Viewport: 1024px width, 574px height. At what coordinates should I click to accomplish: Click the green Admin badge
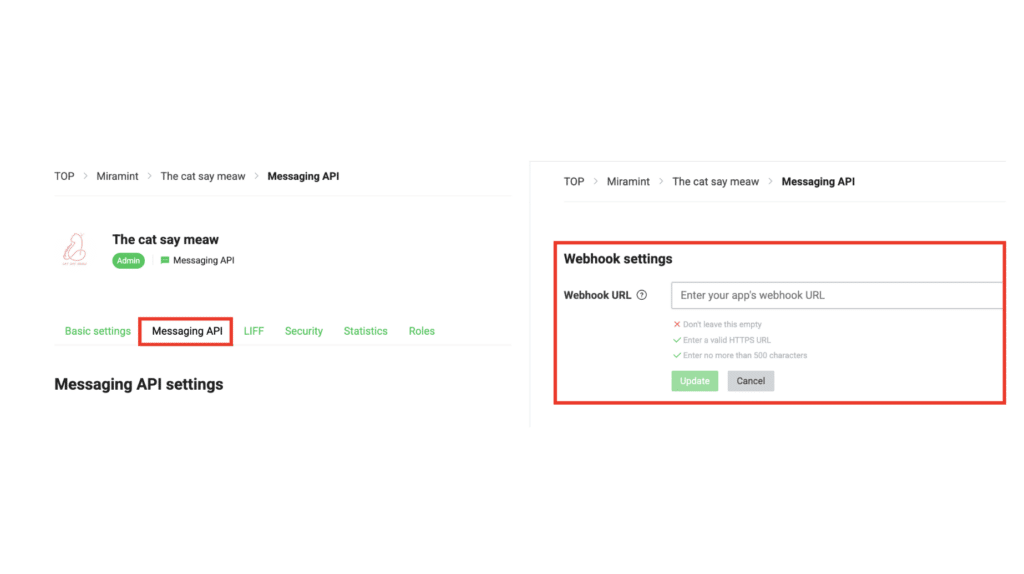click(x=128, y=260)
